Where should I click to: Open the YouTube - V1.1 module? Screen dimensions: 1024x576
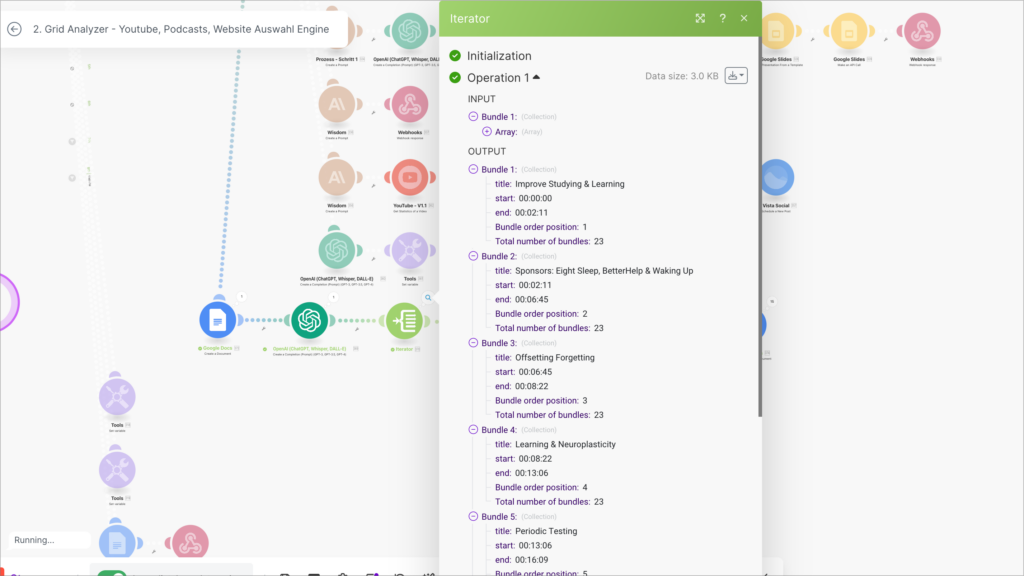pos(409,177)
